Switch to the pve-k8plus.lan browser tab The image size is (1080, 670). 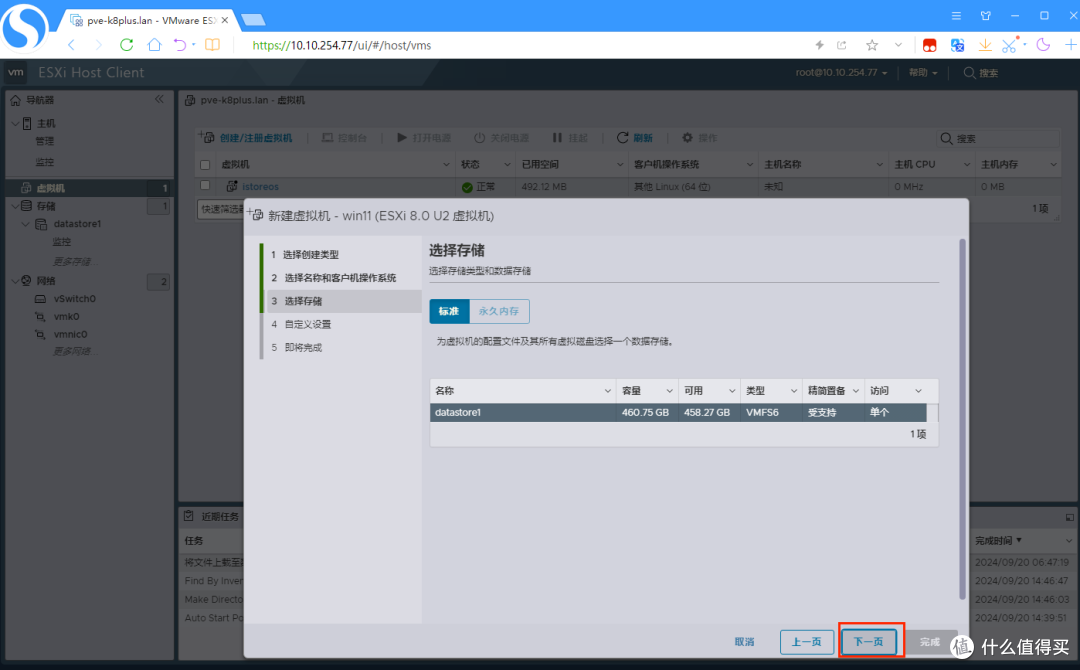150,20
